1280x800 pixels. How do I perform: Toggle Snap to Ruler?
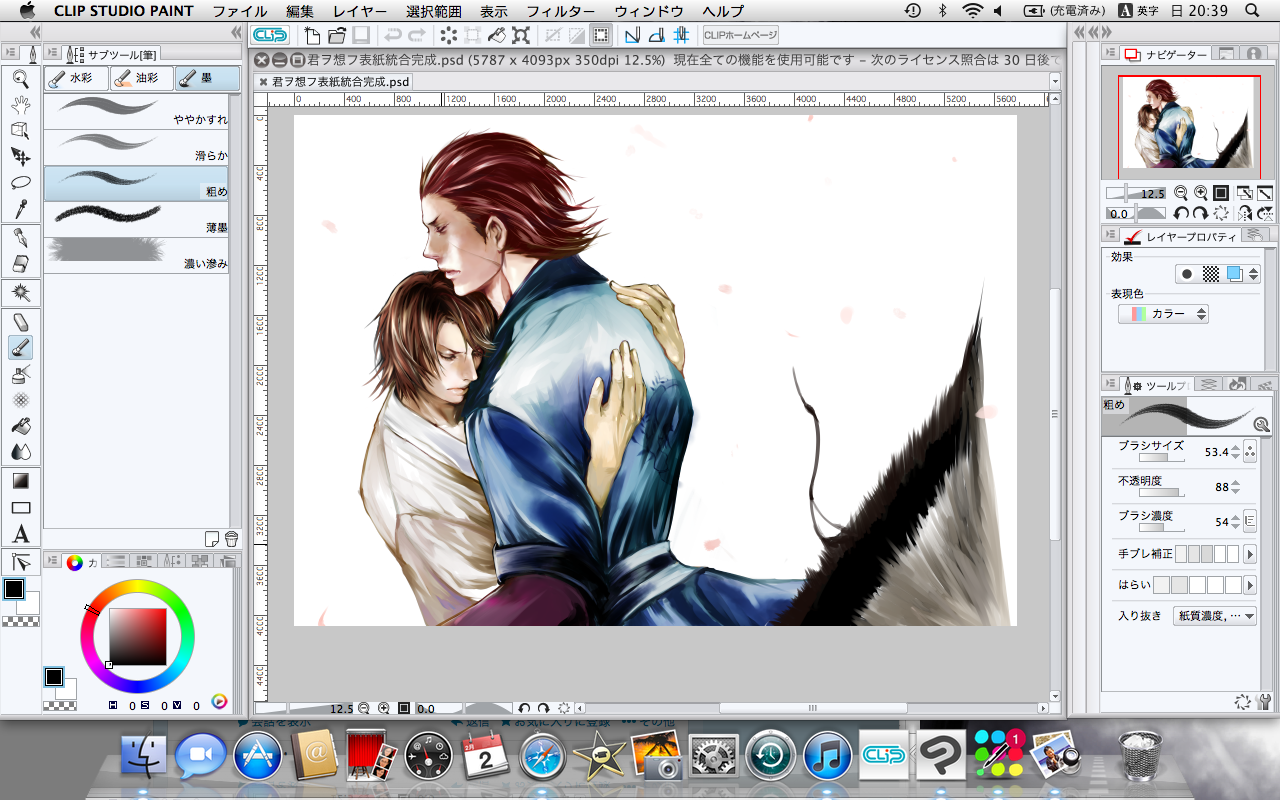(x=632, y=36)
